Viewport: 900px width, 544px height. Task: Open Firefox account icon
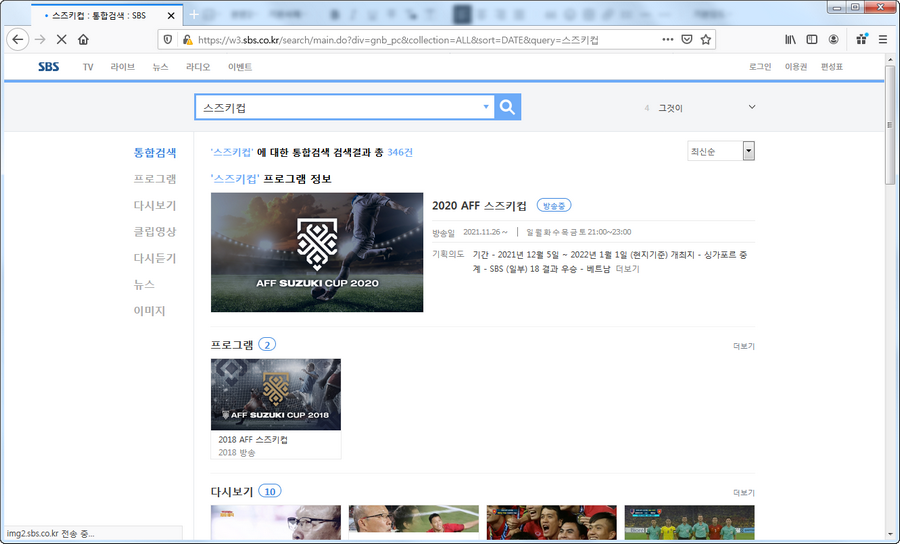pyautogui.click(x=833, y=40)
